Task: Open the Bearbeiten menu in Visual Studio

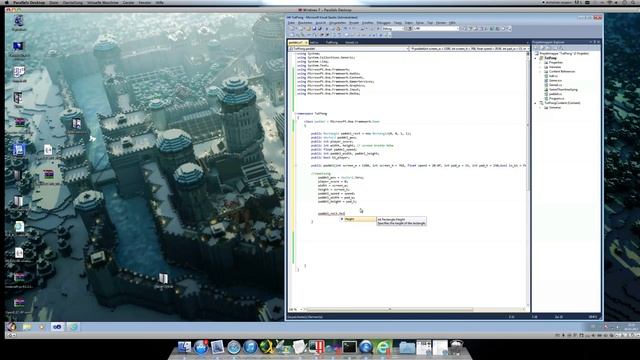Action: 305,23
